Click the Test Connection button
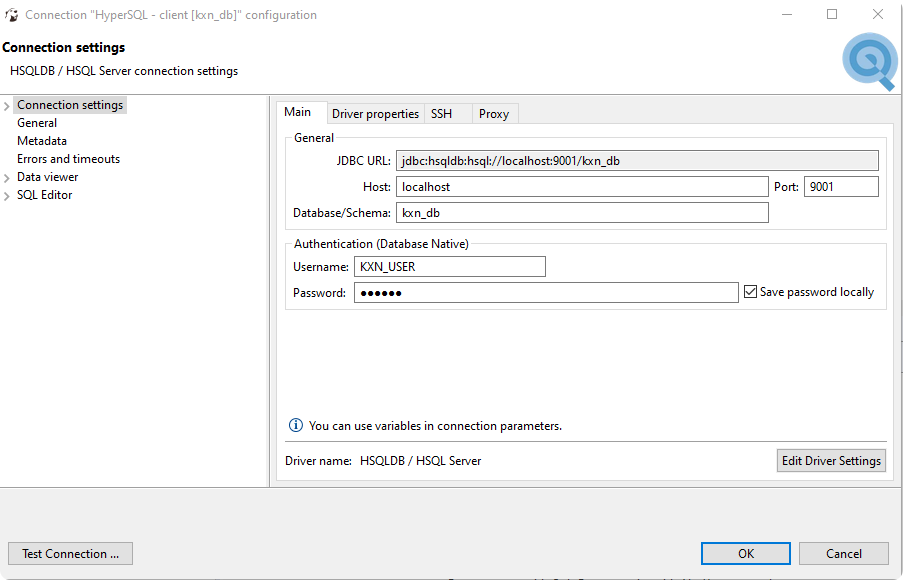The height and width of the screenshot is (580, 903). pos(70,554)
